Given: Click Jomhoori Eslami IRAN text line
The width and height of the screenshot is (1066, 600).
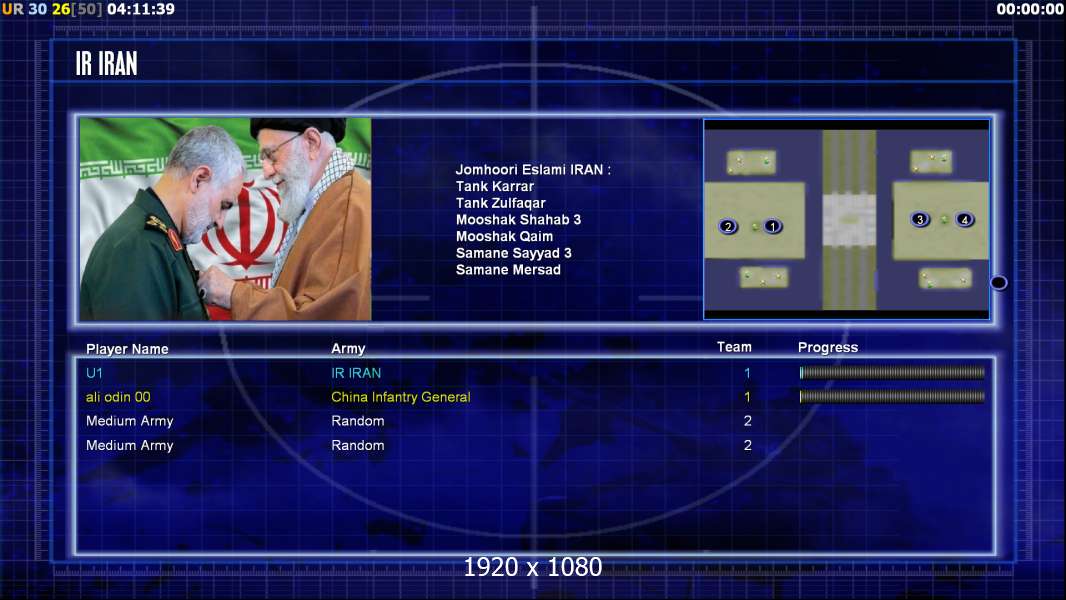Looking at the screenshot, I should pos(533,170).
